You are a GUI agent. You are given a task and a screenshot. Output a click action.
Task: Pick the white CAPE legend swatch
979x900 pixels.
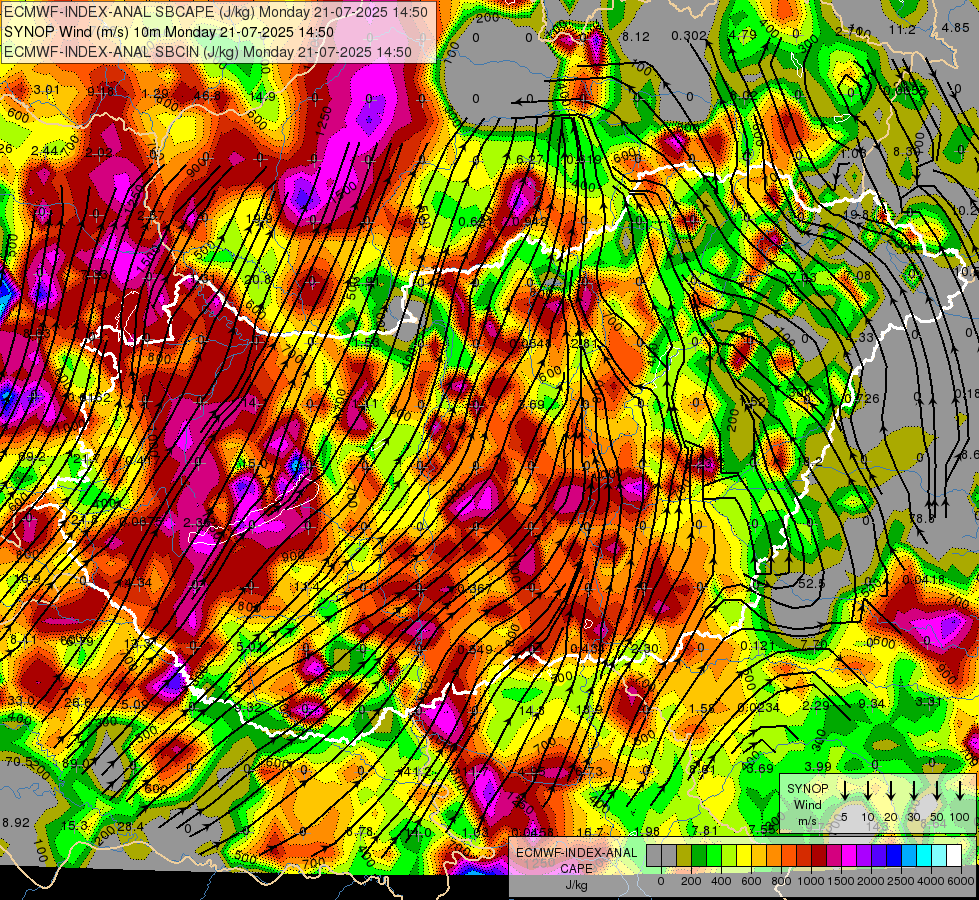coord(955,855)
